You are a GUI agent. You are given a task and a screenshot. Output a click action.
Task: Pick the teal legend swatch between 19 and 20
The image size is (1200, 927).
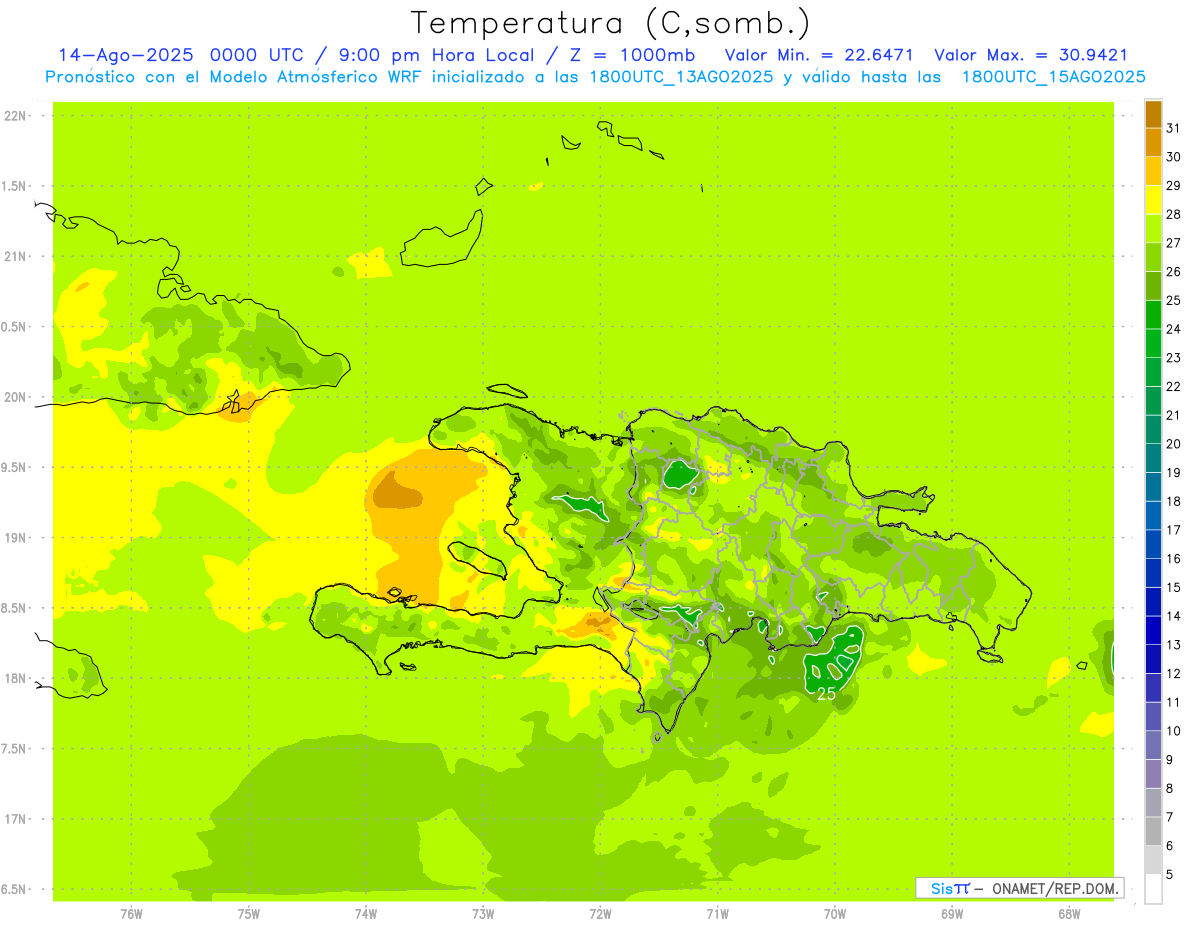1153,457
